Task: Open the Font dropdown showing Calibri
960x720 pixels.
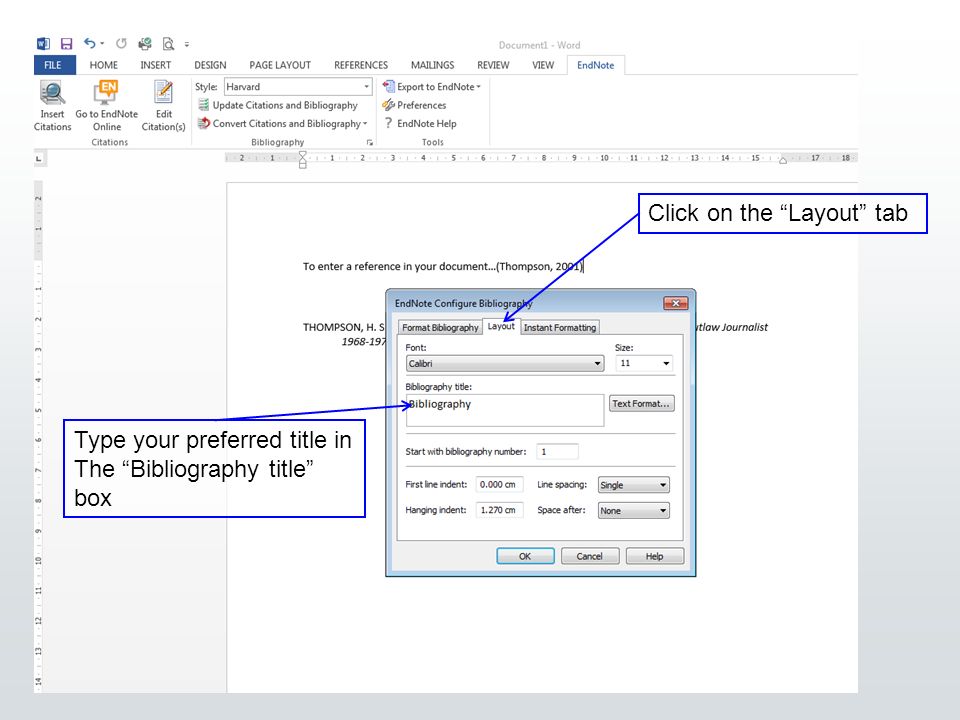Action: (505, 364)
